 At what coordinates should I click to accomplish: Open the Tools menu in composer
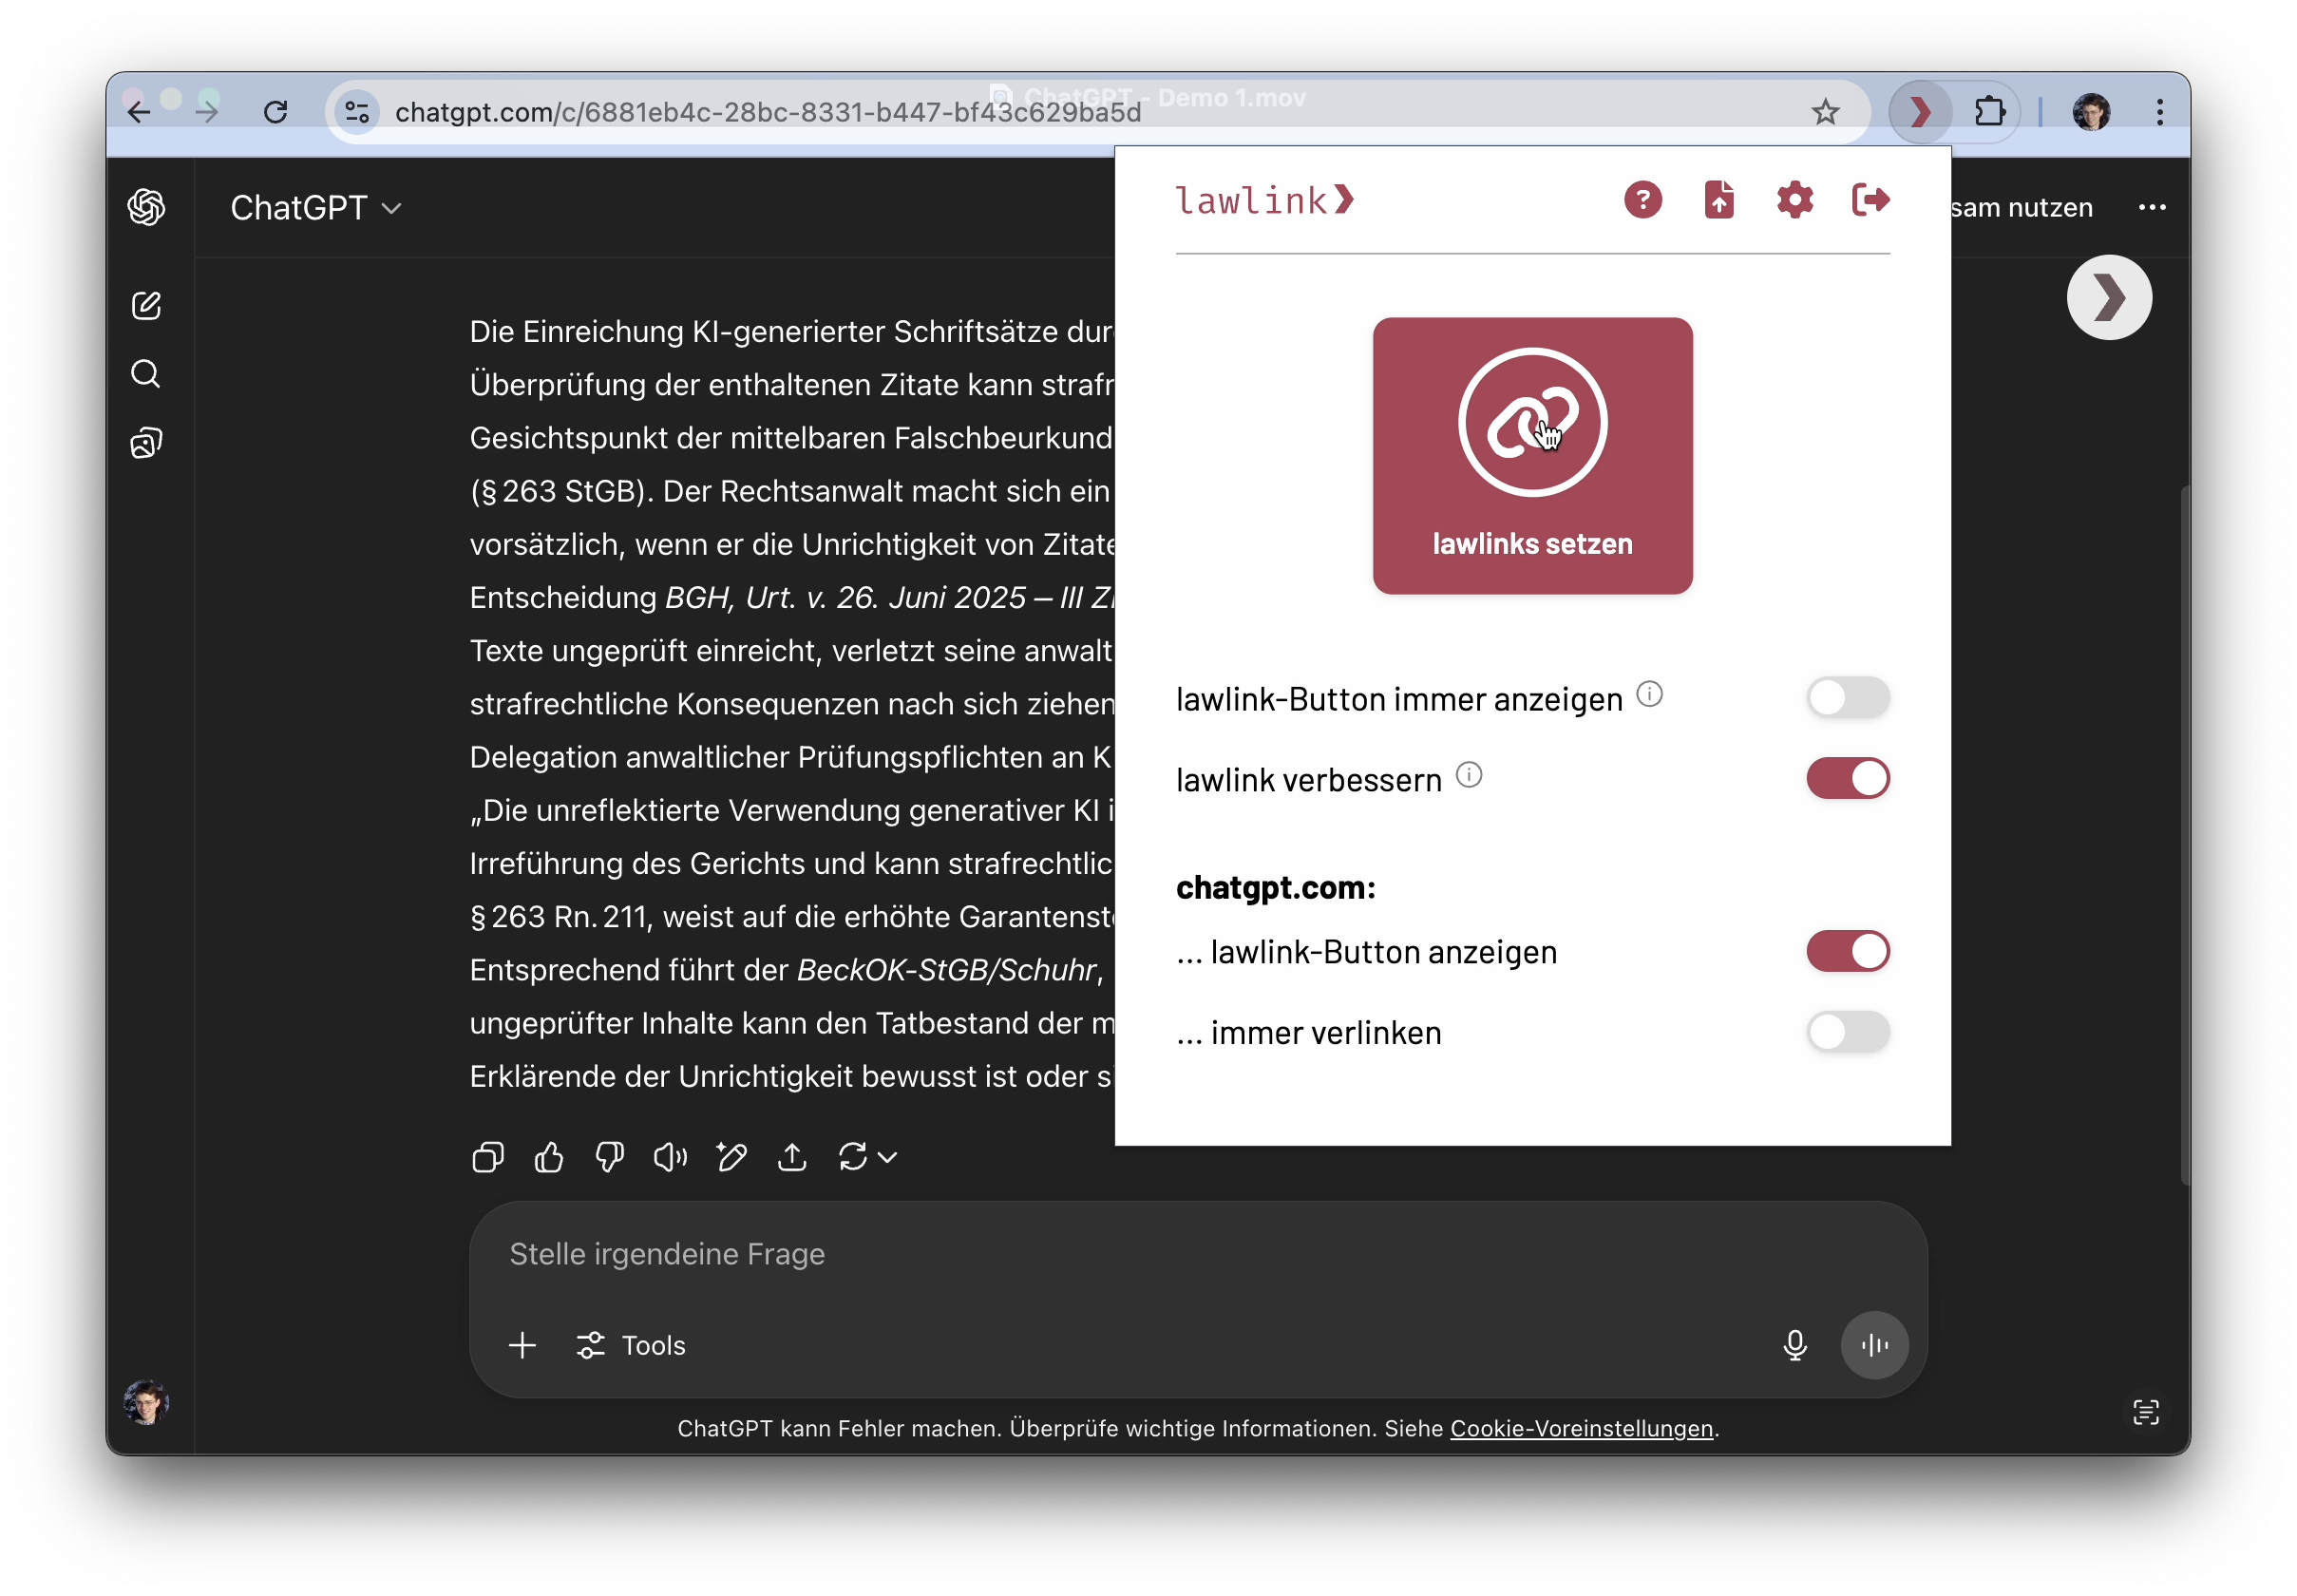click(632, 1345)
